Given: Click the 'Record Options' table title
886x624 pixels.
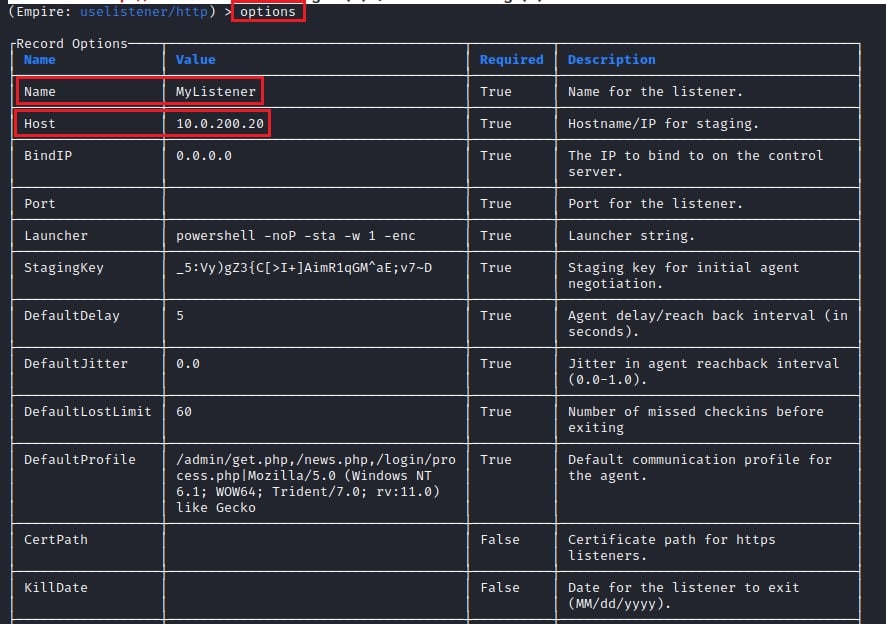Looking at the screenshot, I should [x=72, y=44].
